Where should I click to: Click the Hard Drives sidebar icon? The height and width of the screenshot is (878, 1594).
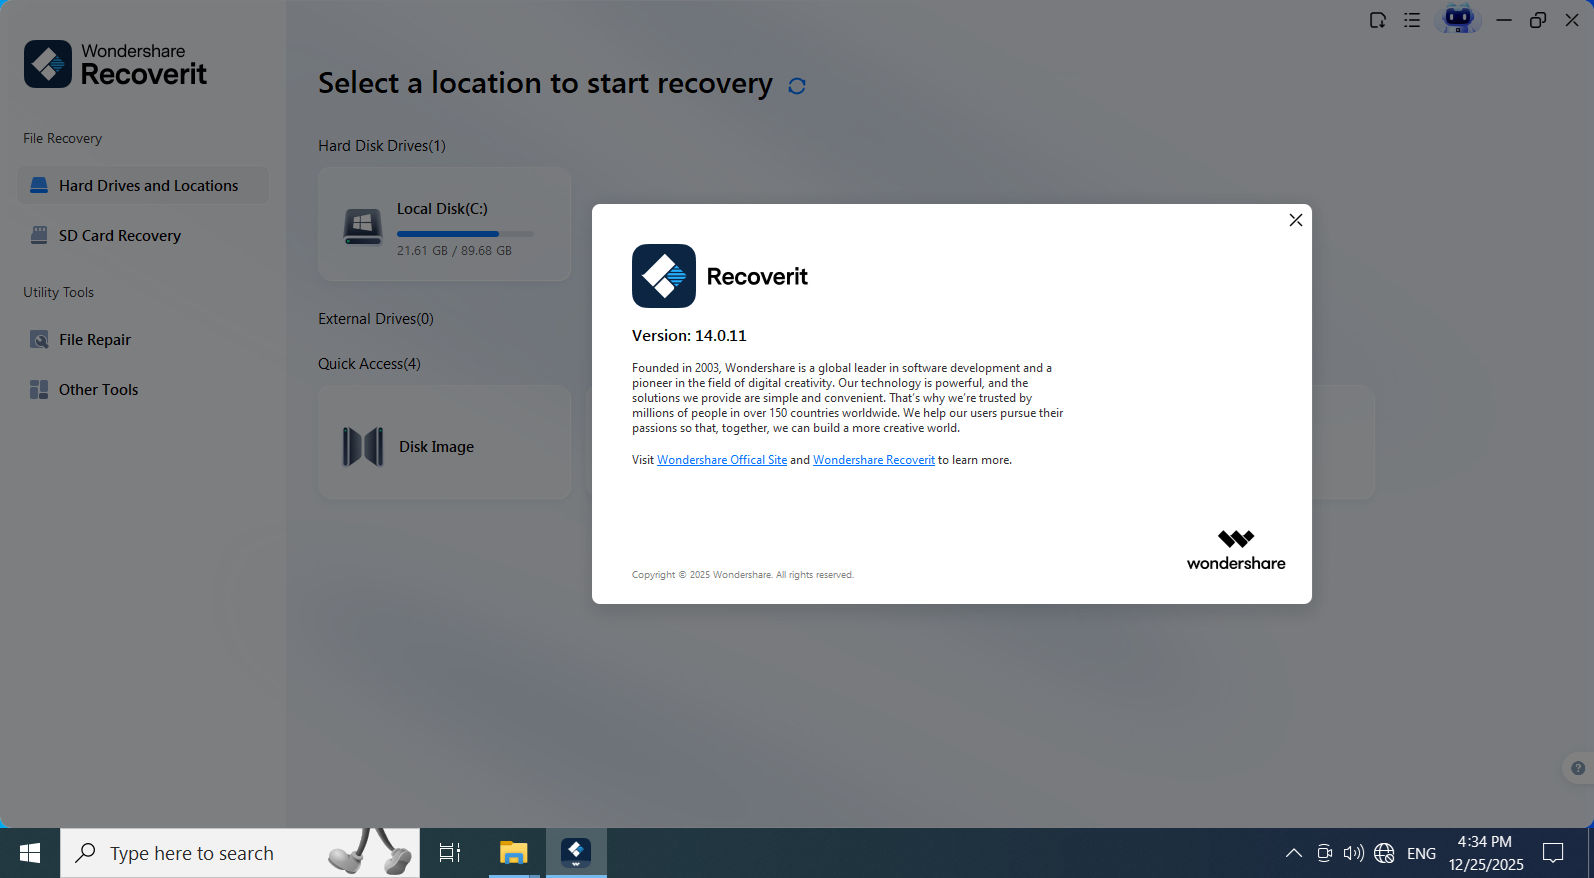click(39, 186)
